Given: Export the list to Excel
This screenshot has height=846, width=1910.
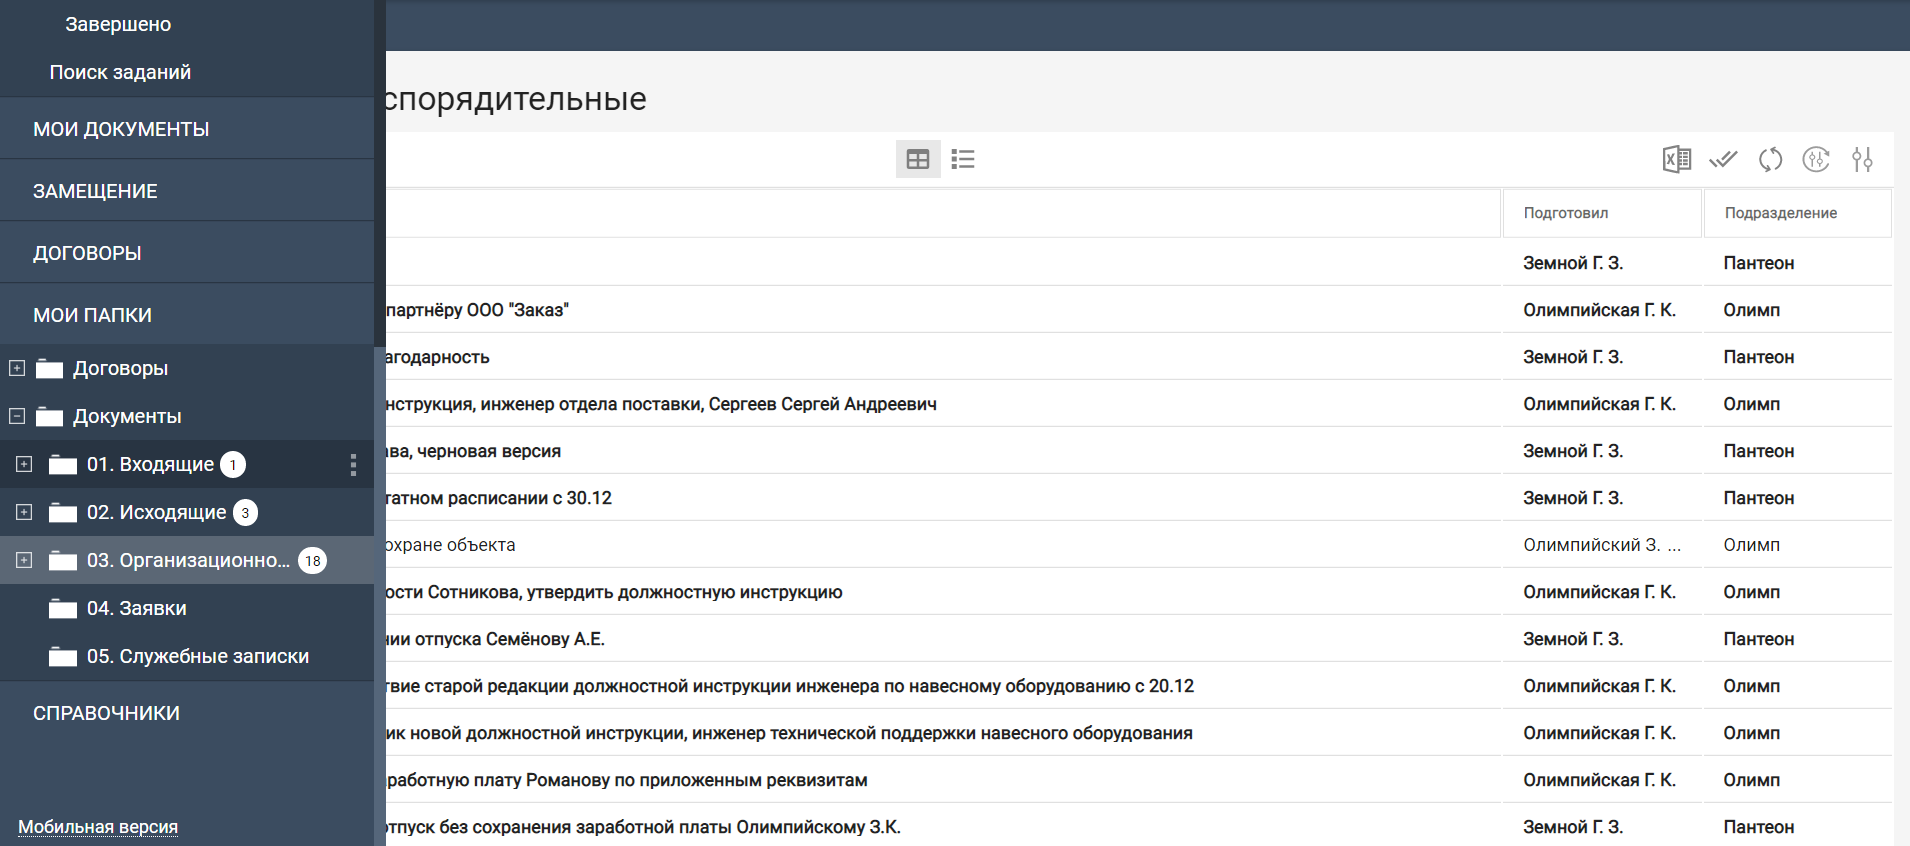Looking at the screenshot, I should (x=1676, y=159).
